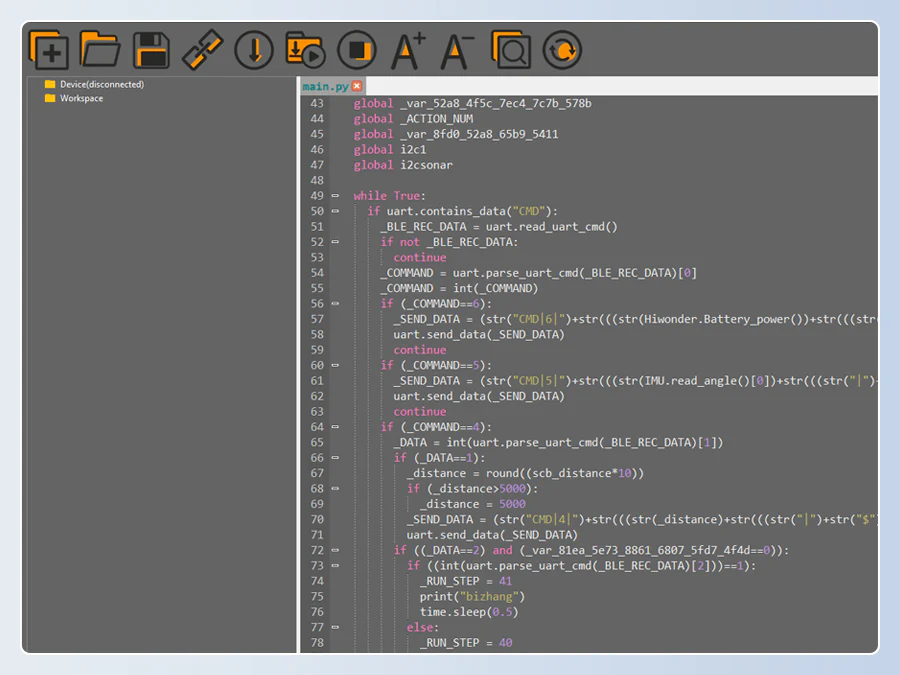
Task: Open the search magnifier icon in the toolbar
Action: [510, 50]
